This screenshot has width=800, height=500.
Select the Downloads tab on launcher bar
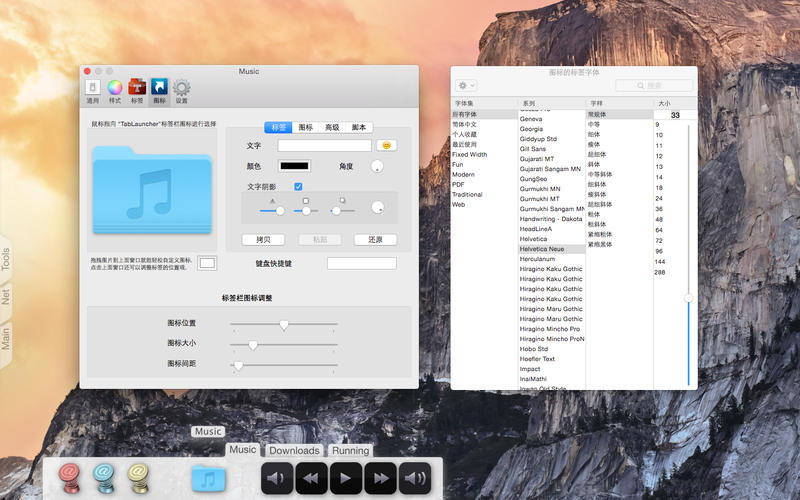294,451
